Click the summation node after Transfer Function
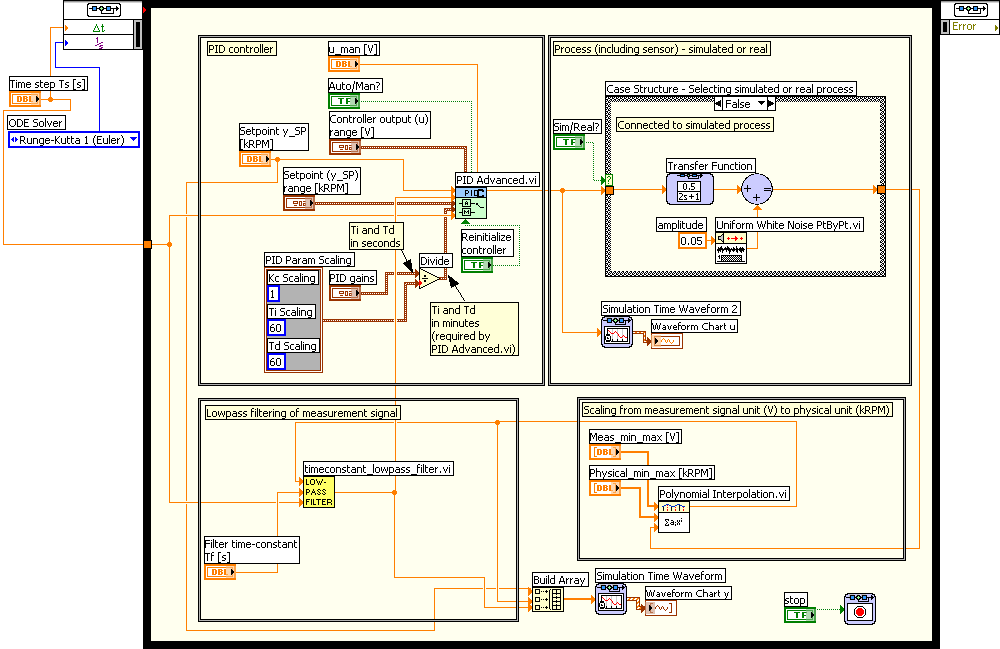The height and width of the screenshot is (649, 1000). (x=757, y=189)
